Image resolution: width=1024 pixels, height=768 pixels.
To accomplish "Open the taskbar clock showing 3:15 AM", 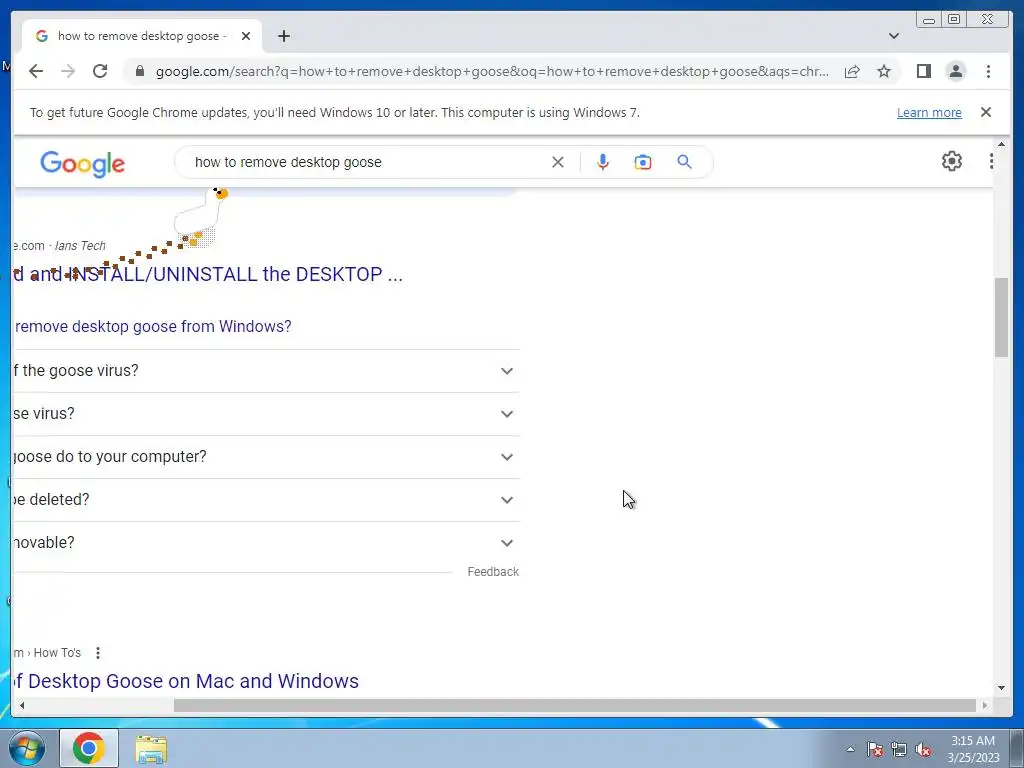I will (973, 749).
